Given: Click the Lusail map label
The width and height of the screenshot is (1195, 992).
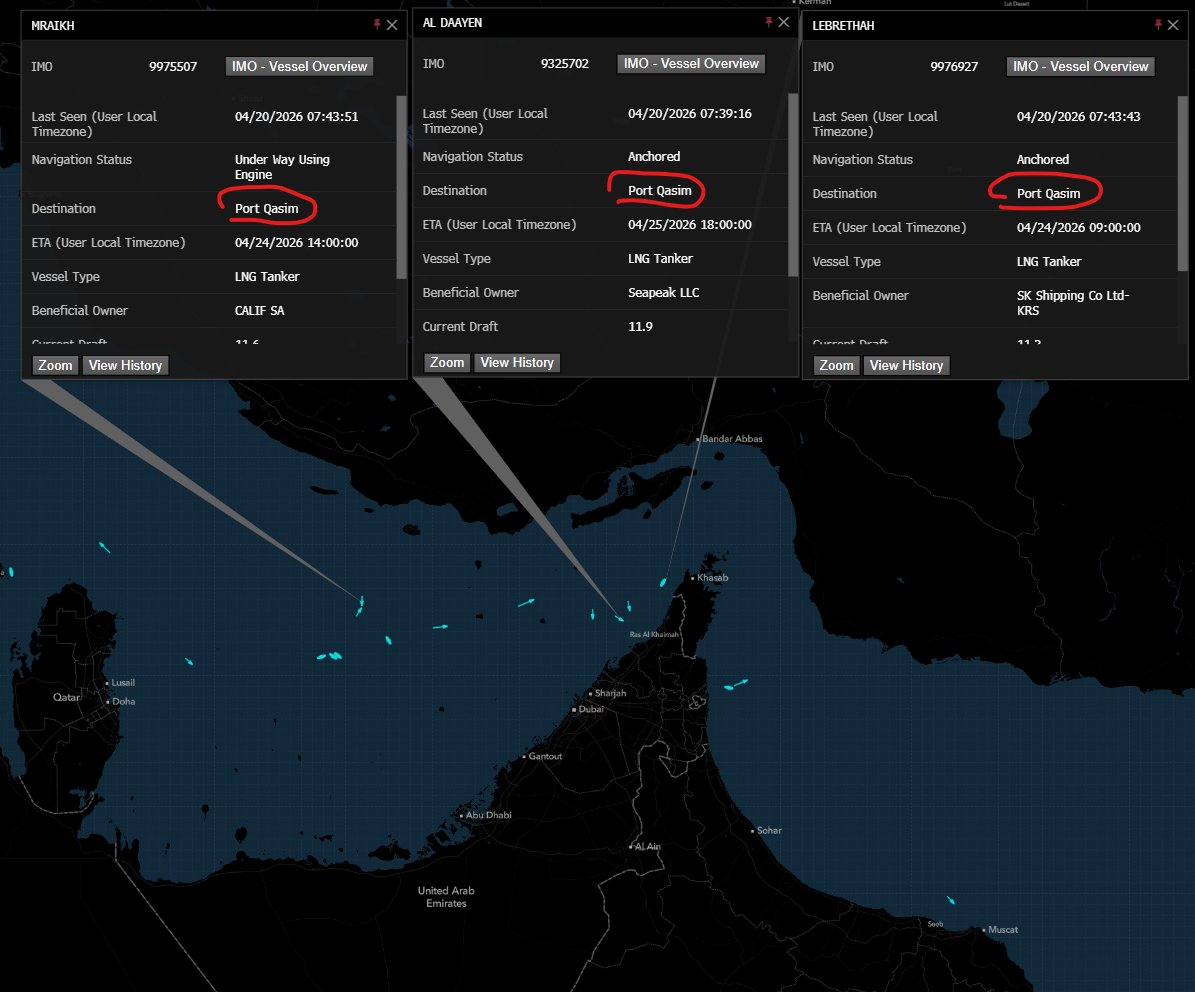Looking at the screenshot, I should [x=123, y=682].
